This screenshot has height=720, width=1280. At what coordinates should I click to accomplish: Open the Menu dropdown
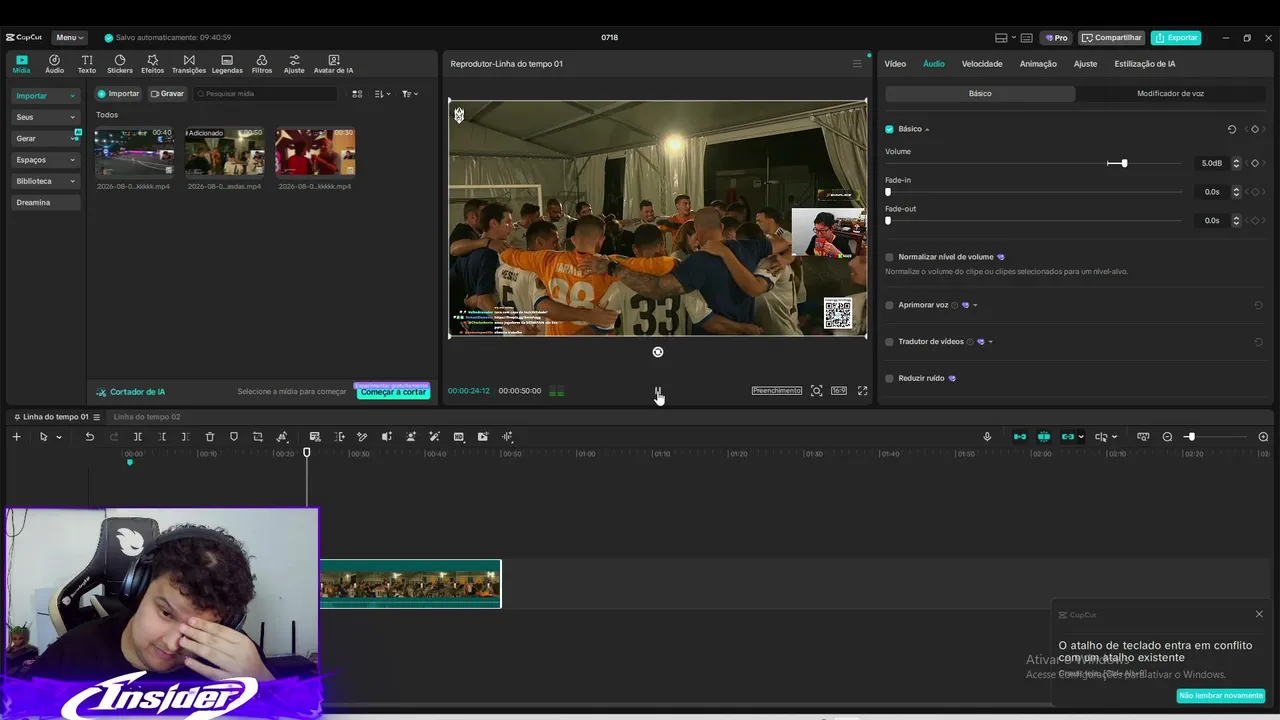[x=69, y=38]
